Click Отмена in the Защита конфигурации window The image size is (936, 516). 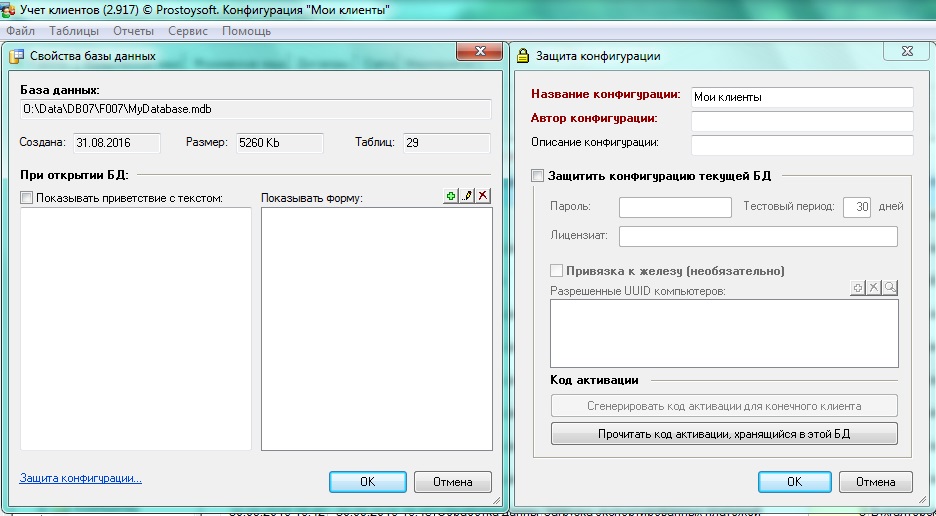point(876,481)
